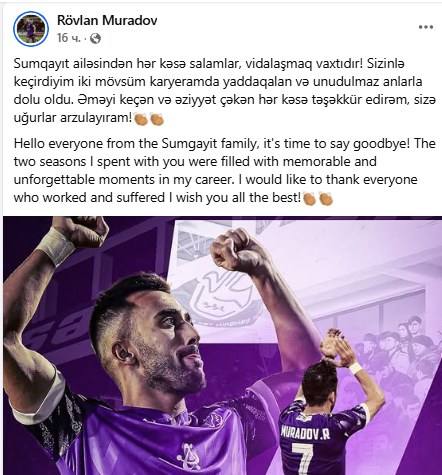
Task: Click the crowd of fans in photo
Action: point(398,355)
